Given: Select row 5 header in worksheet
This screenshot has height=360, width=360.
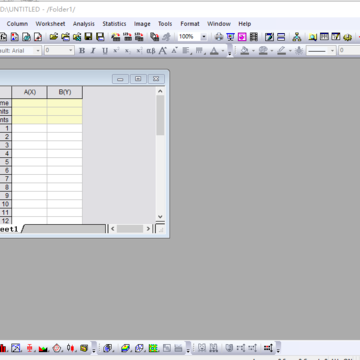Looking at the screenshot, I should [6, 162].
